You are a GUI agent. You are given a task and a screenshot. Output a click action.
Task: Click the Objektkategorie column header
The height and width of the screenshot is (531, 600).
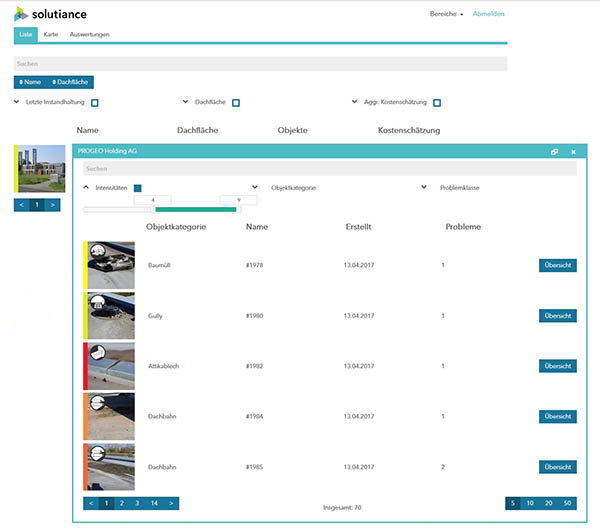click(x=176, y=227)
